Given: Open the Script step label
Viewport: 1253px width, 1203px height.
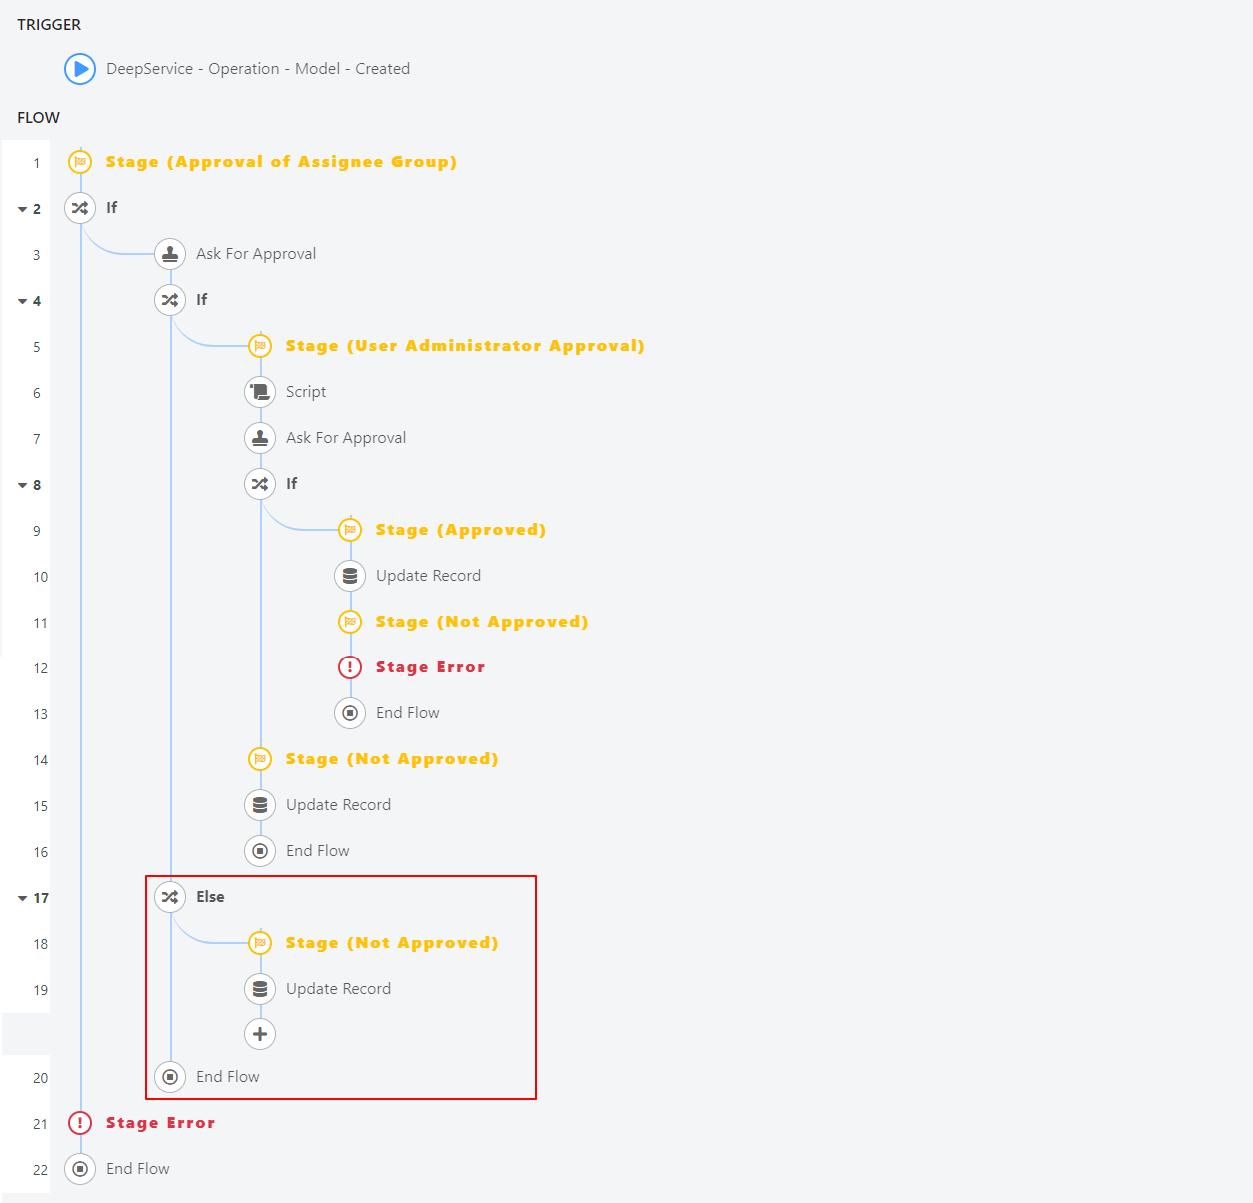Looking at the screenshot, I should [x=306, y=392].
